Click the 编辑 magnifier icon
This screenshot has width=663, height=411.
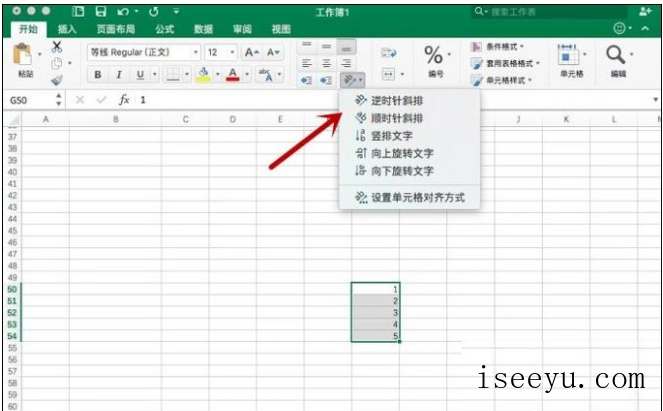tap(615, 55)
